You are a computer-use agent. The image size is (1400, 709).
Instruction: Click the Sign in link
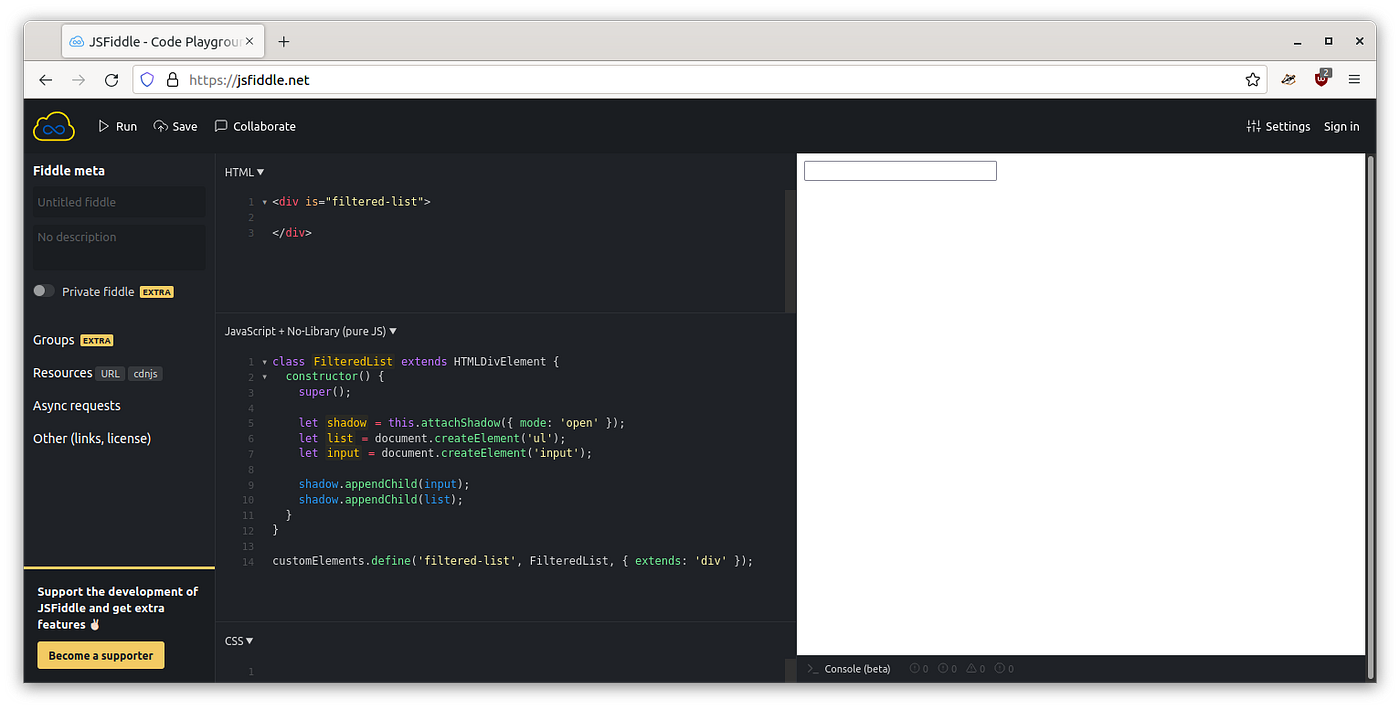[x=1341, y=126]
